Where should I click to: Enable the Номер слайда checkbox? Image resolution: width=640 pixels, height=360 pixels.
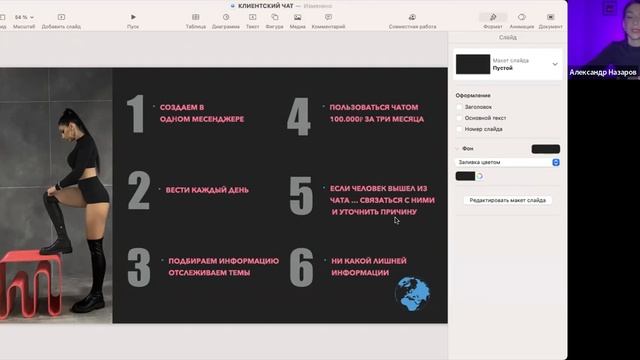click(459, 129)
